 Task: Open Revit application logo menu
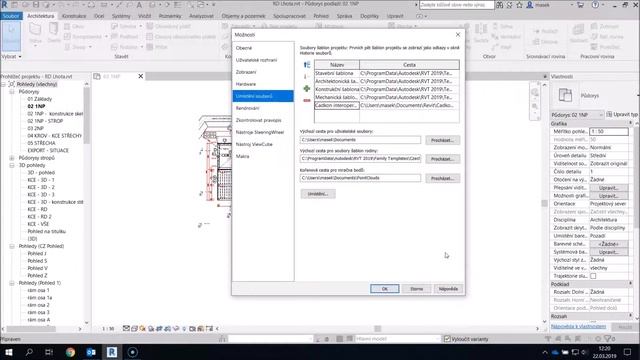point(4,5)
